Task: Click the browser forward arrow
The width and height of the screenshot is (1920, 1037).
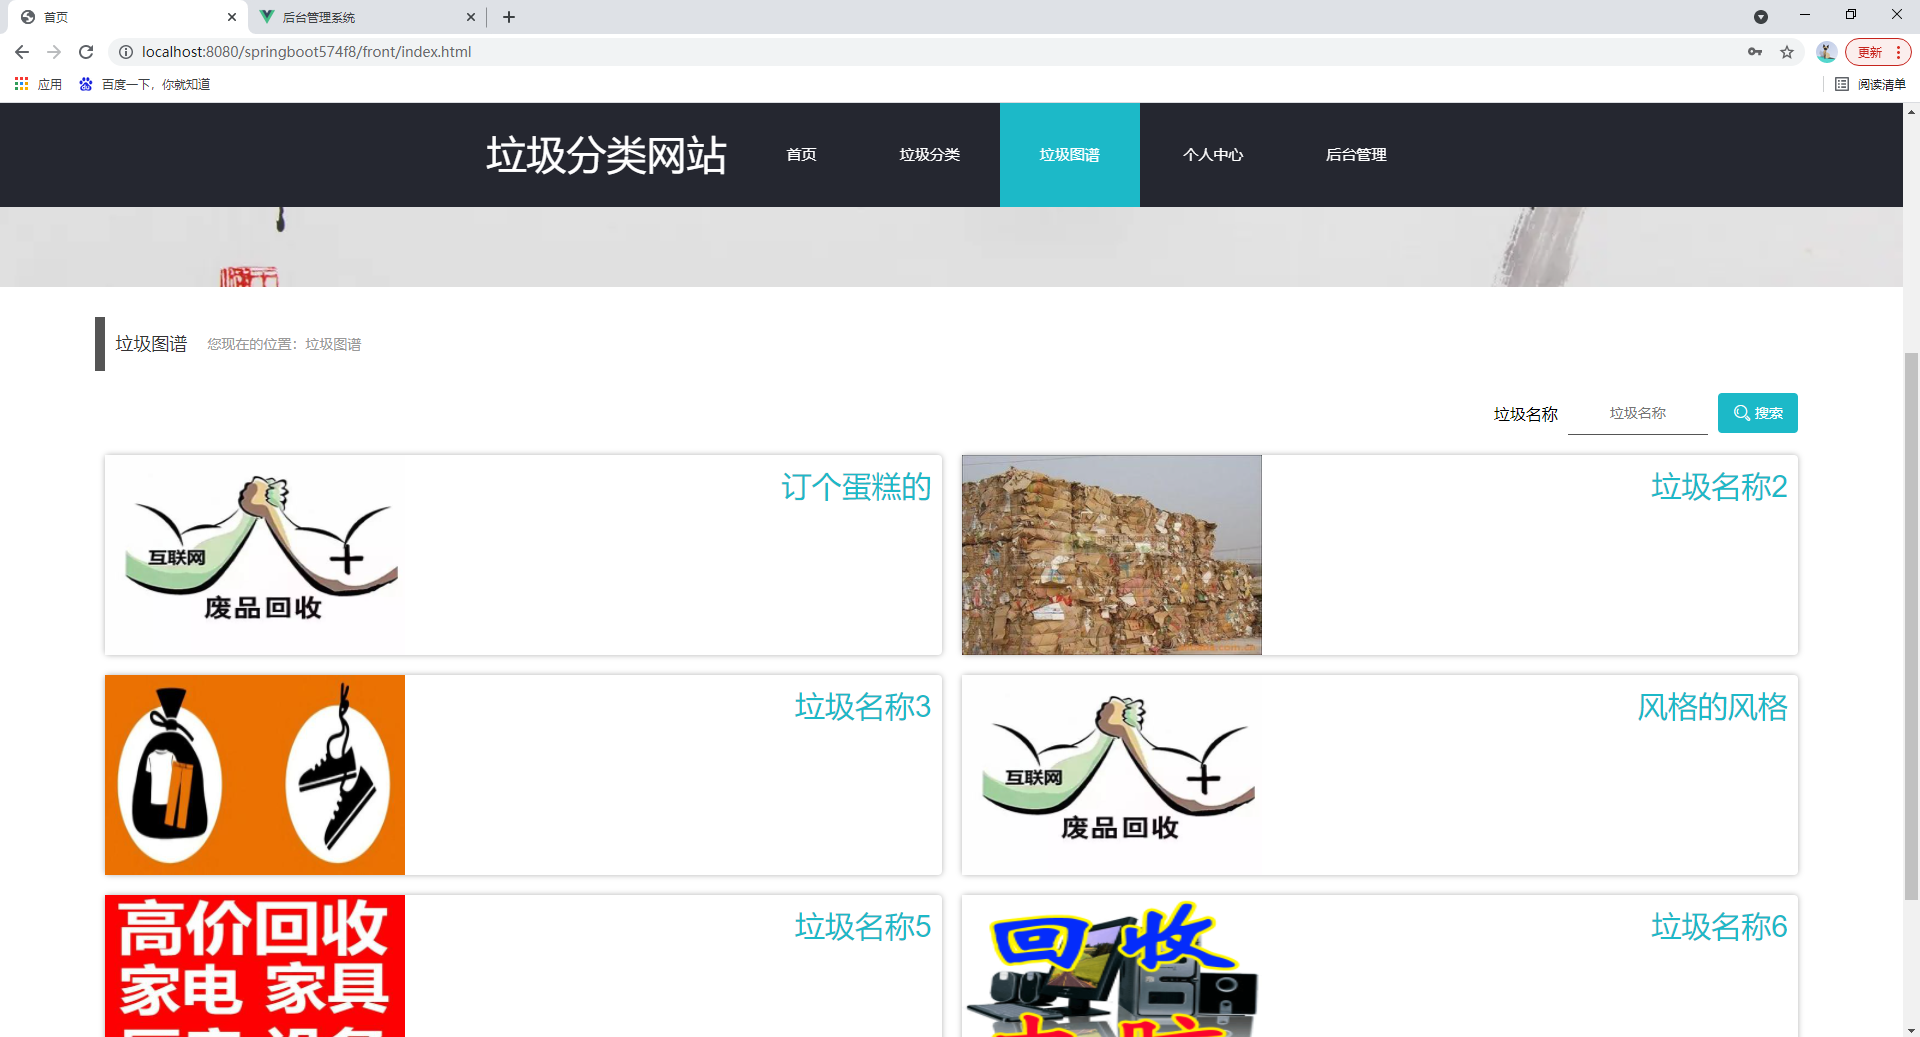Action: click(x=54, y=52)
